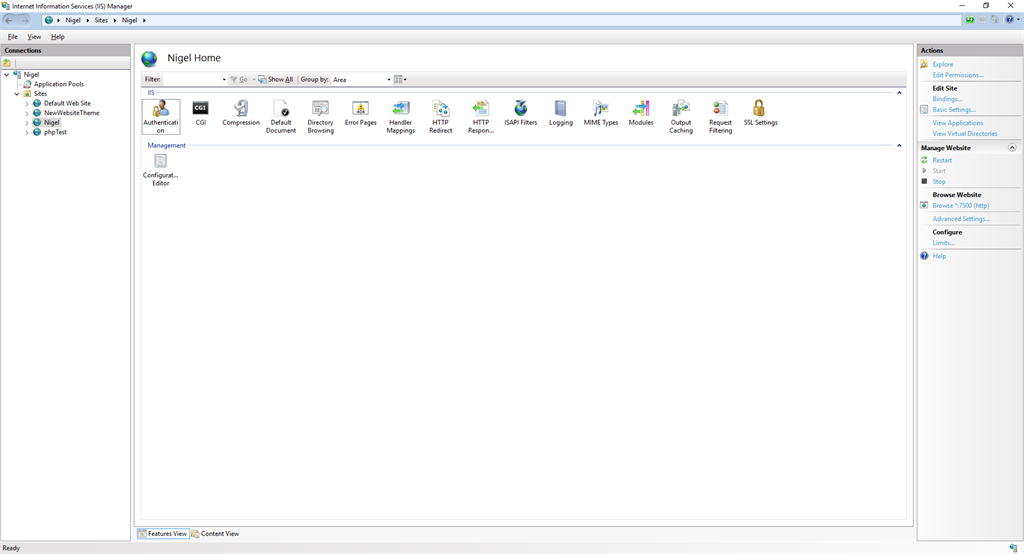Open HTTP Response Headers feature

pos(481,117)
